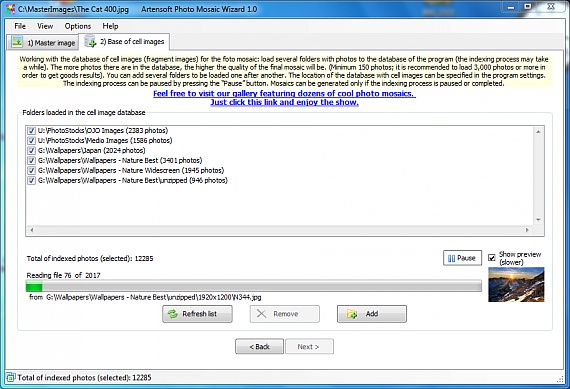
Task: Uncheck the OJO Images folder checkbox
Action: point(32,131)
